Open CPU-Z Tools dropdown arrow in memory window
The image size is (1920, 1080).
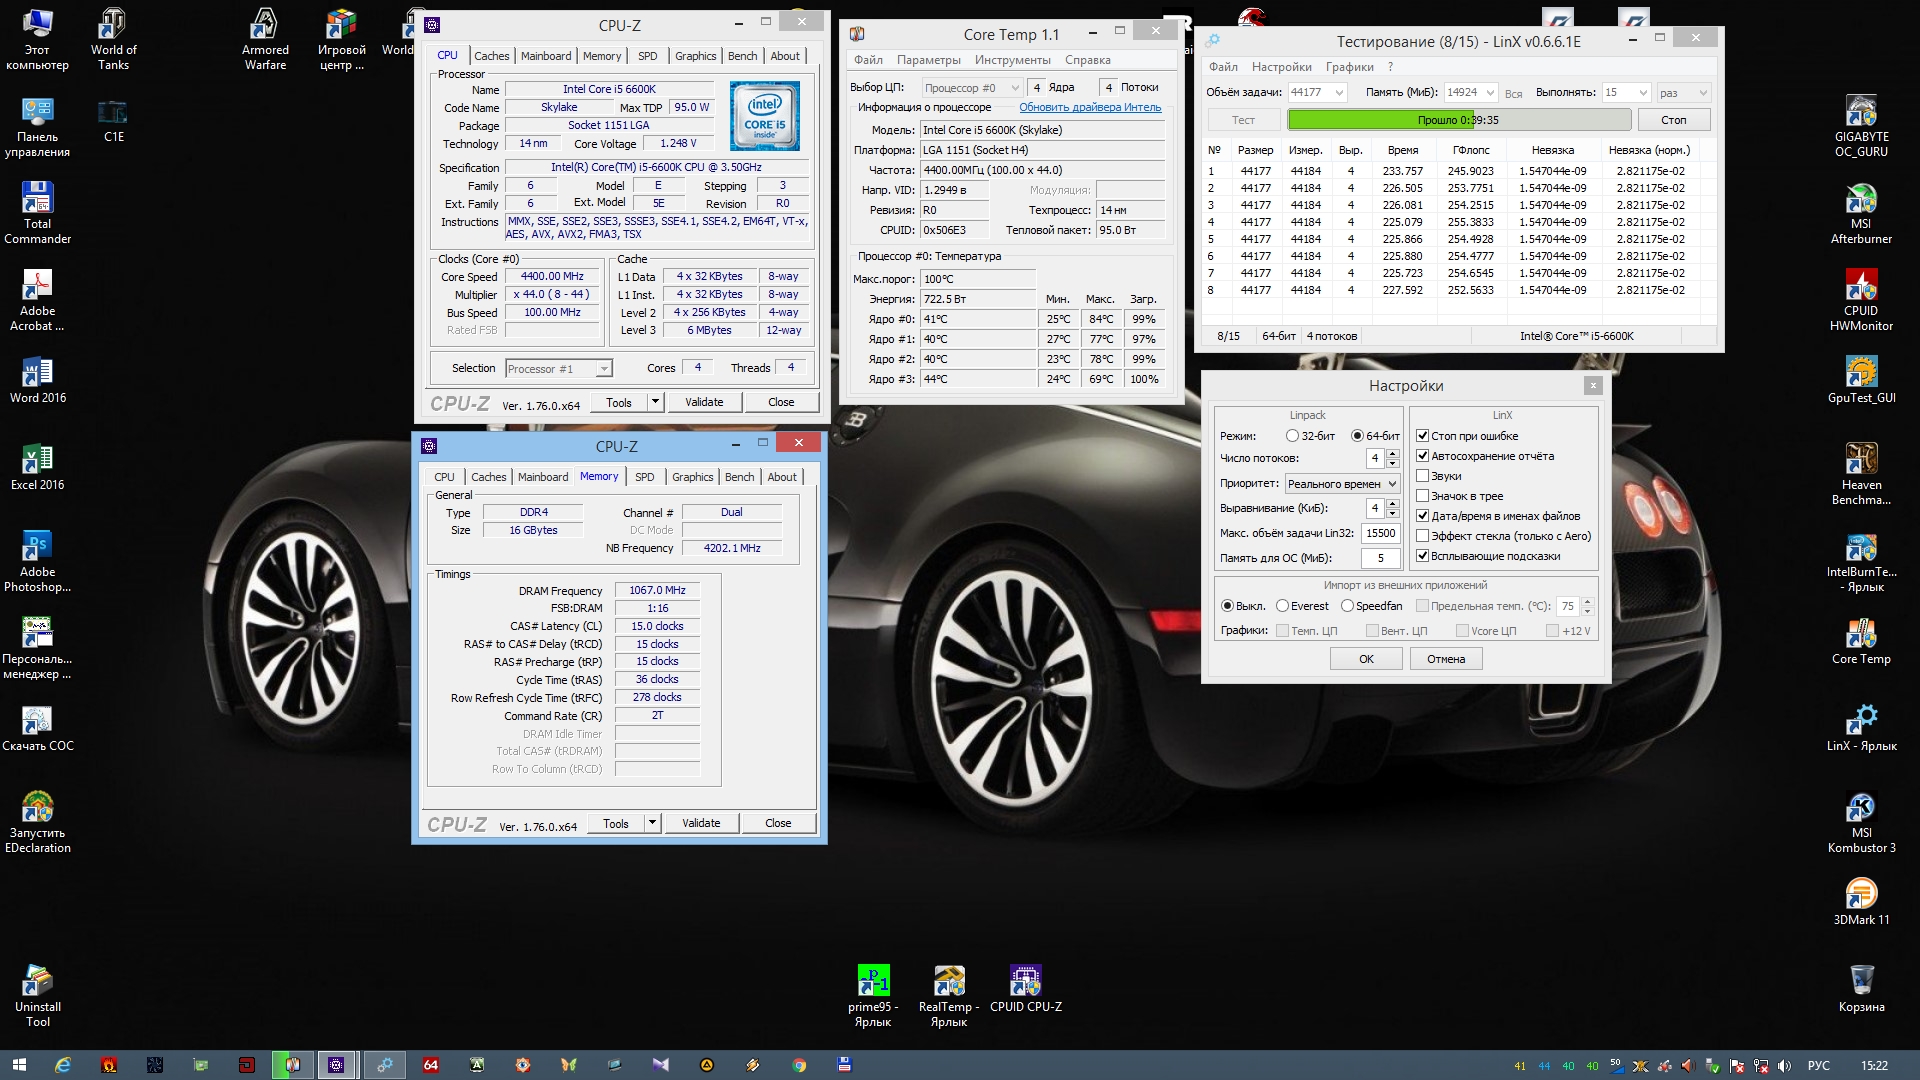coord(652,823)
